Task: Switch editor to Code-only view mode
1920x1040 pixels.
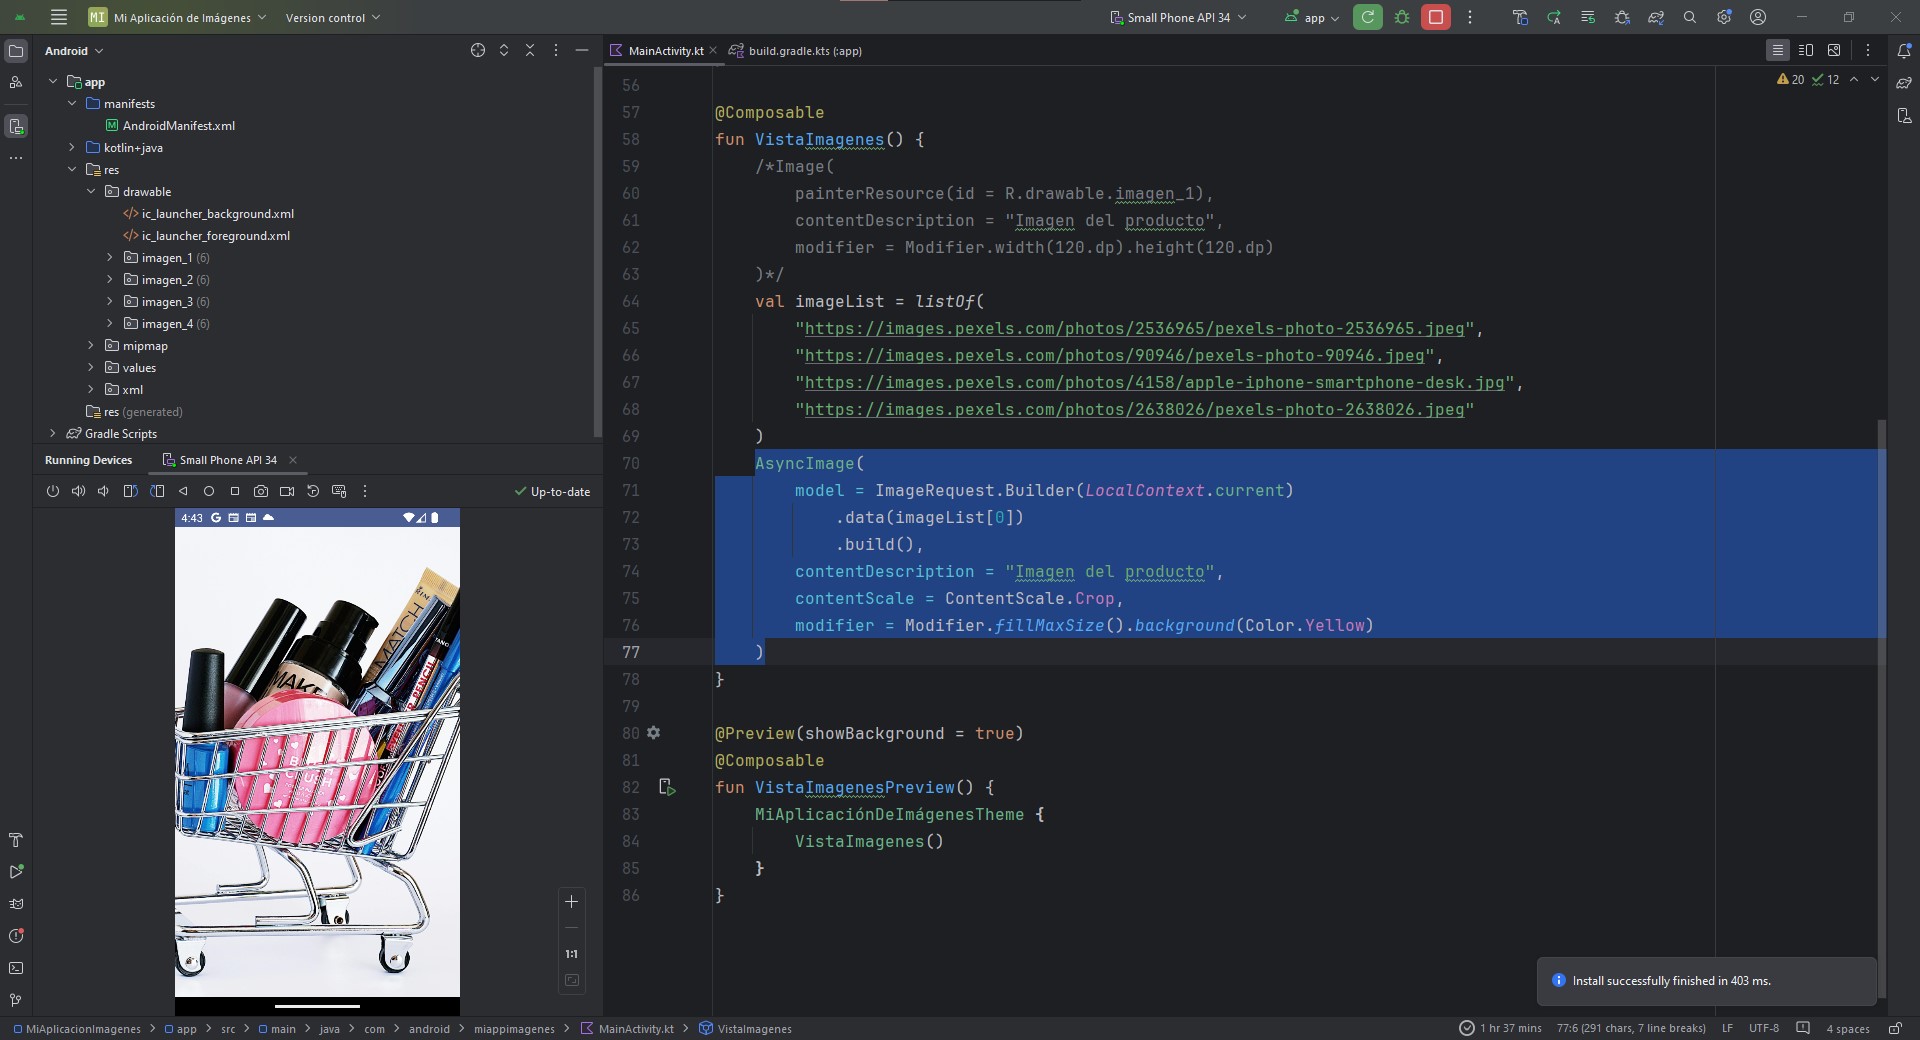Action: click(x=1777, y=50)
